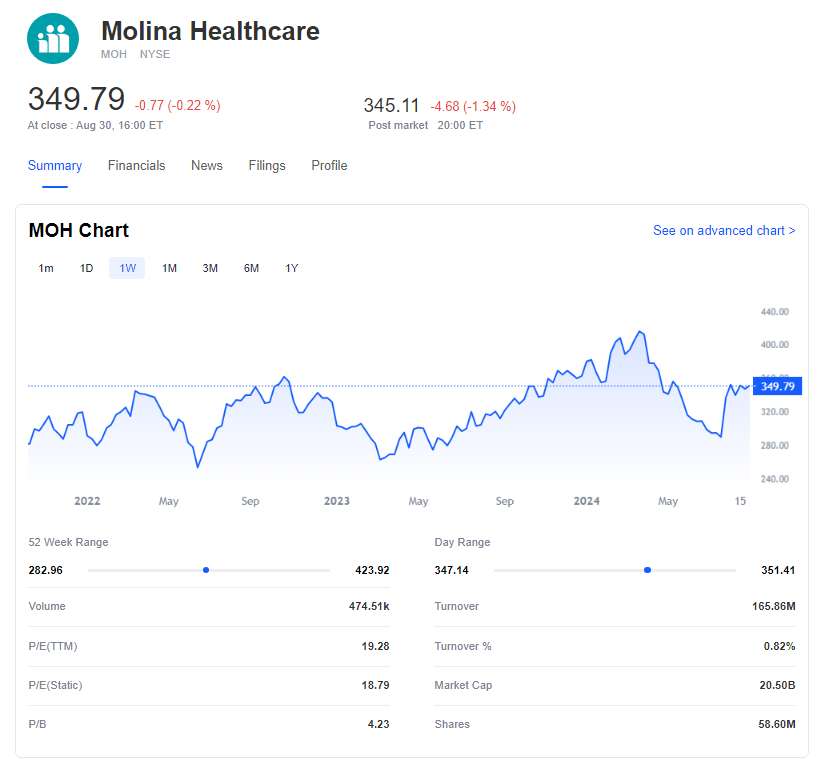823x766 pixels.
Task: Set chart range to 1Y
Action: (292, 268)
